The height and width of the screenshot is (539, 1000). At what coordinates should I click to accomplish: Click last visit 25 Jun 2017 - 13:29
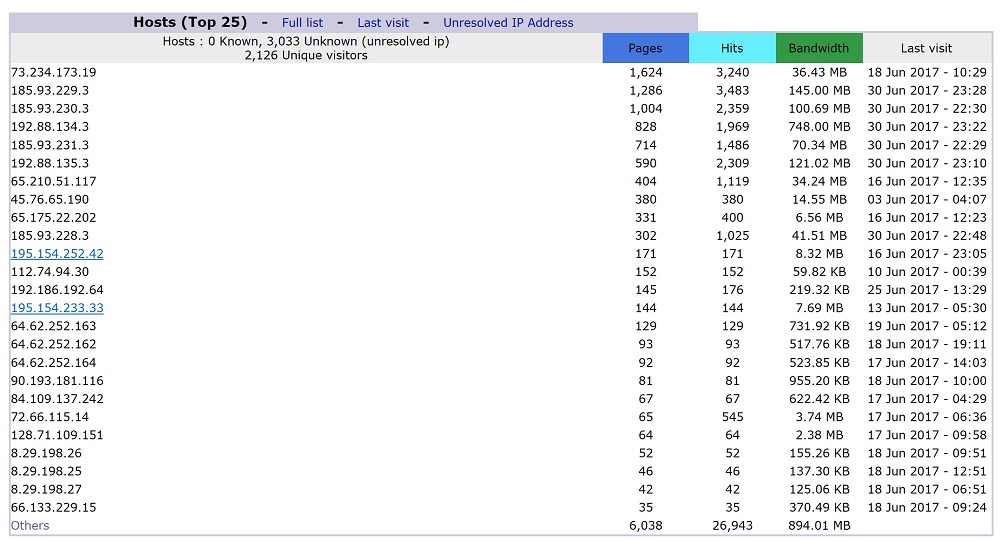click(x=927, y=290)
